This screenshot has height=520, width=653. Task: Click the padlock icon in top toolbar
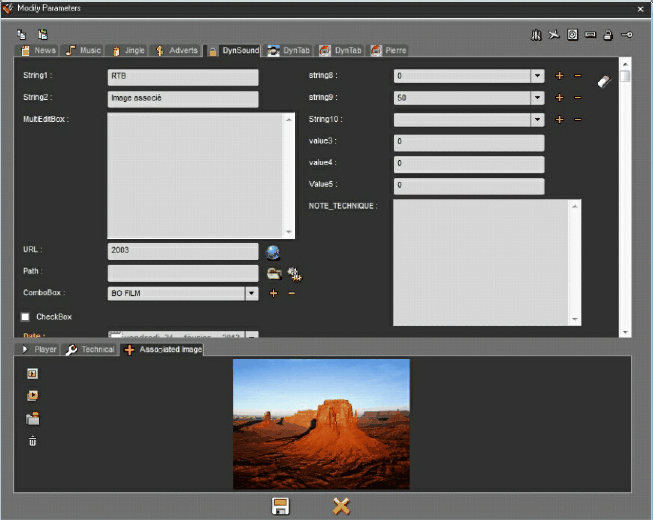608,35
